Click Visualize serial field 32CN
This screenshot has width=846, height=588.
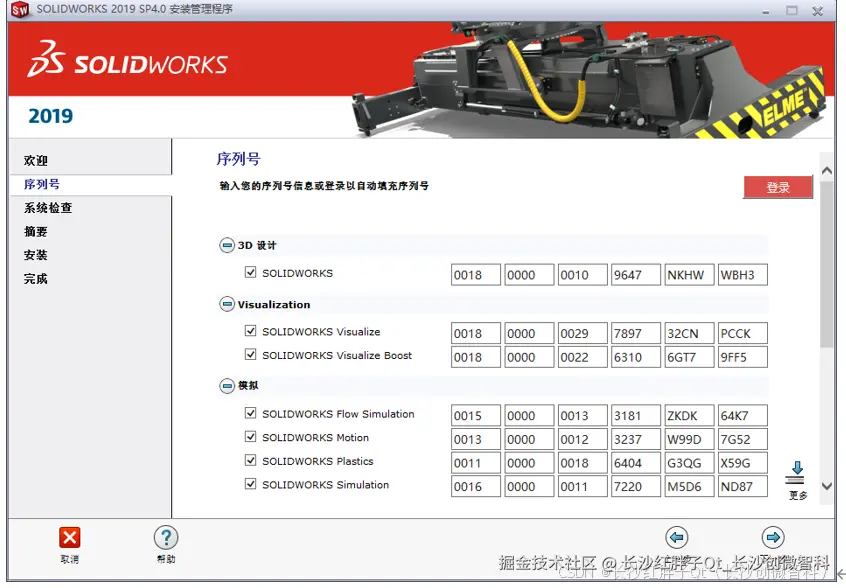(690, 333)
